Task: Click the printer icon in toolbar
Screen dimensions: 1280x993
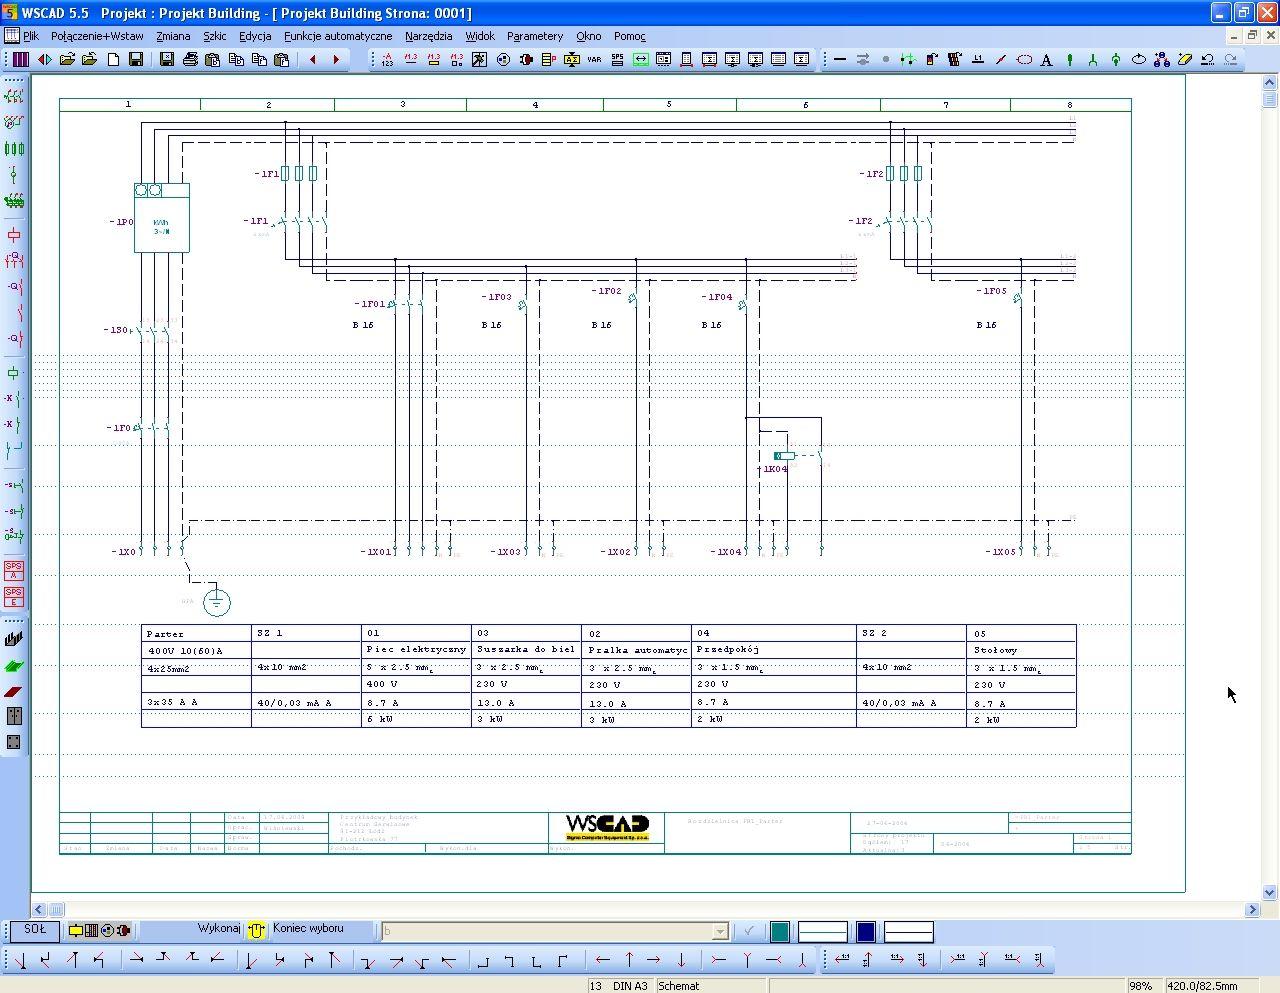Action: (x=190, y=60)
